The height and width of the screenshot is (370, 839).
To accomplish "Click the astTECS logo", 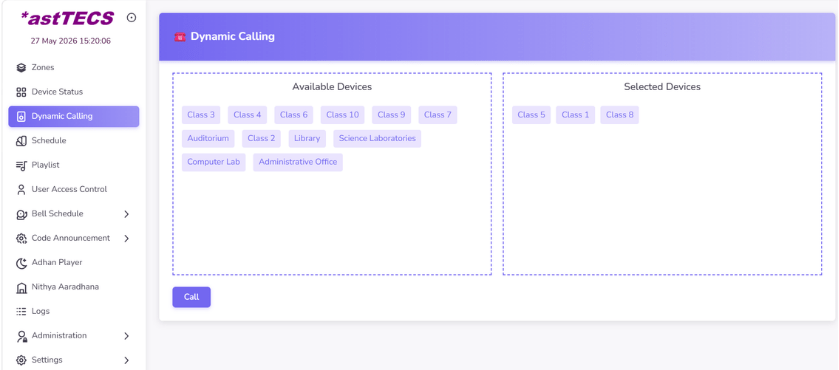I will 67,18.
